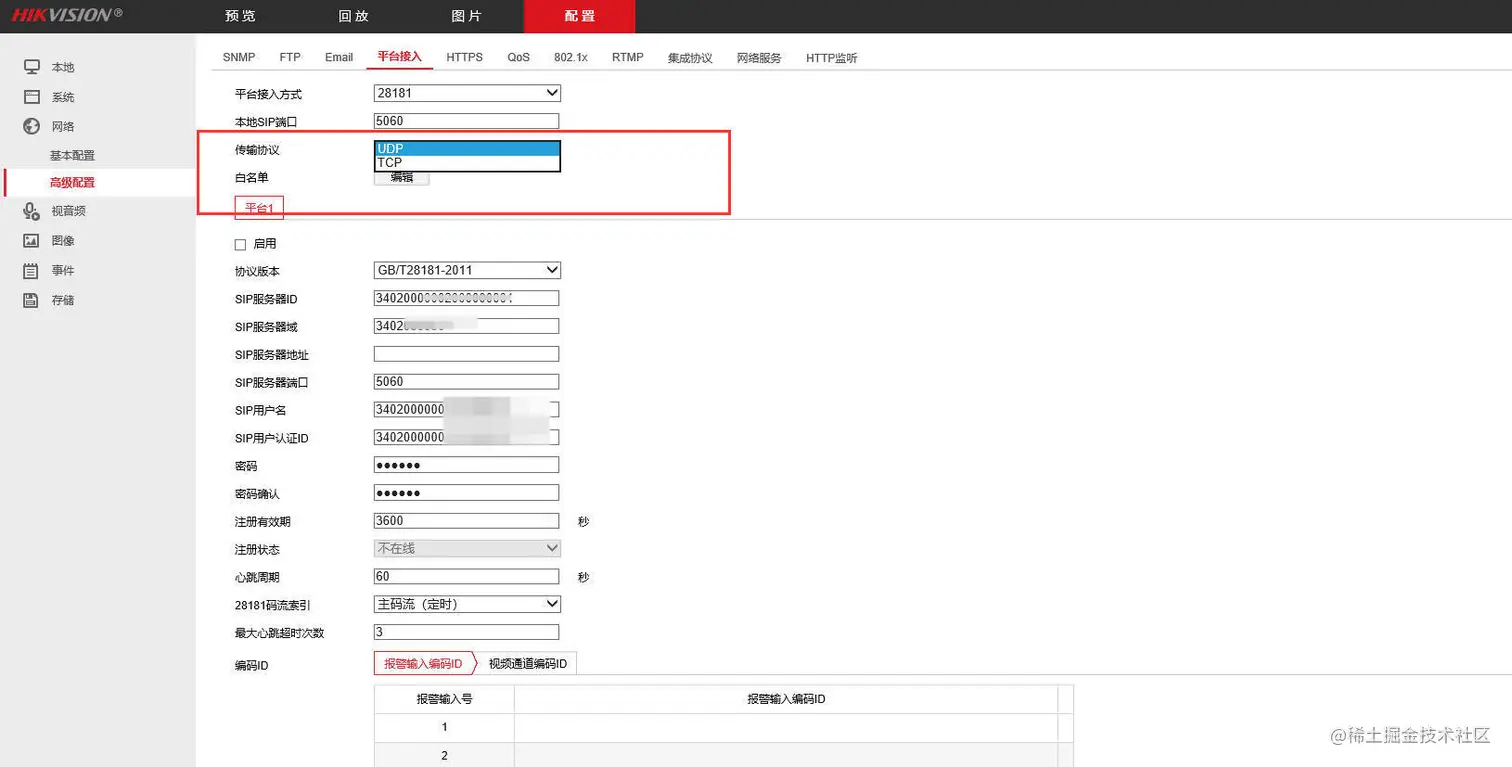
Task: Open the disabled 注册状态 dropdown
Action: pyautogui.click(x=467, y=548)
